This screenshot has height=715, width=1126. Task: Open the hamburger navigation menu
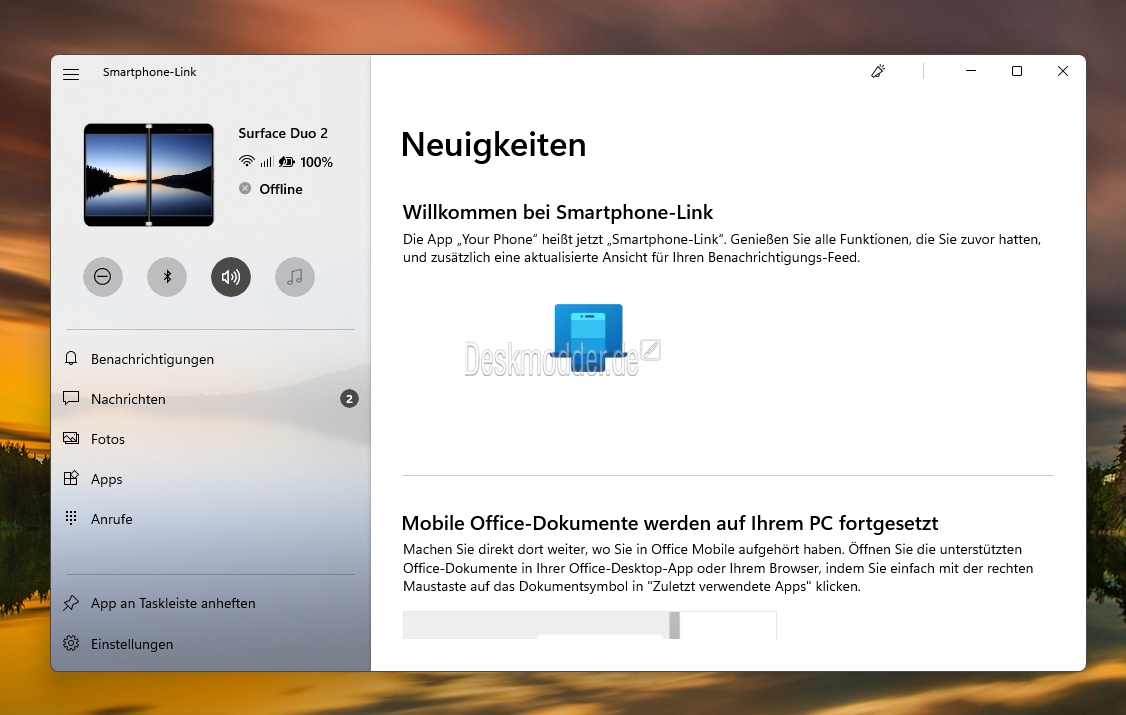(x=71, y=74)
